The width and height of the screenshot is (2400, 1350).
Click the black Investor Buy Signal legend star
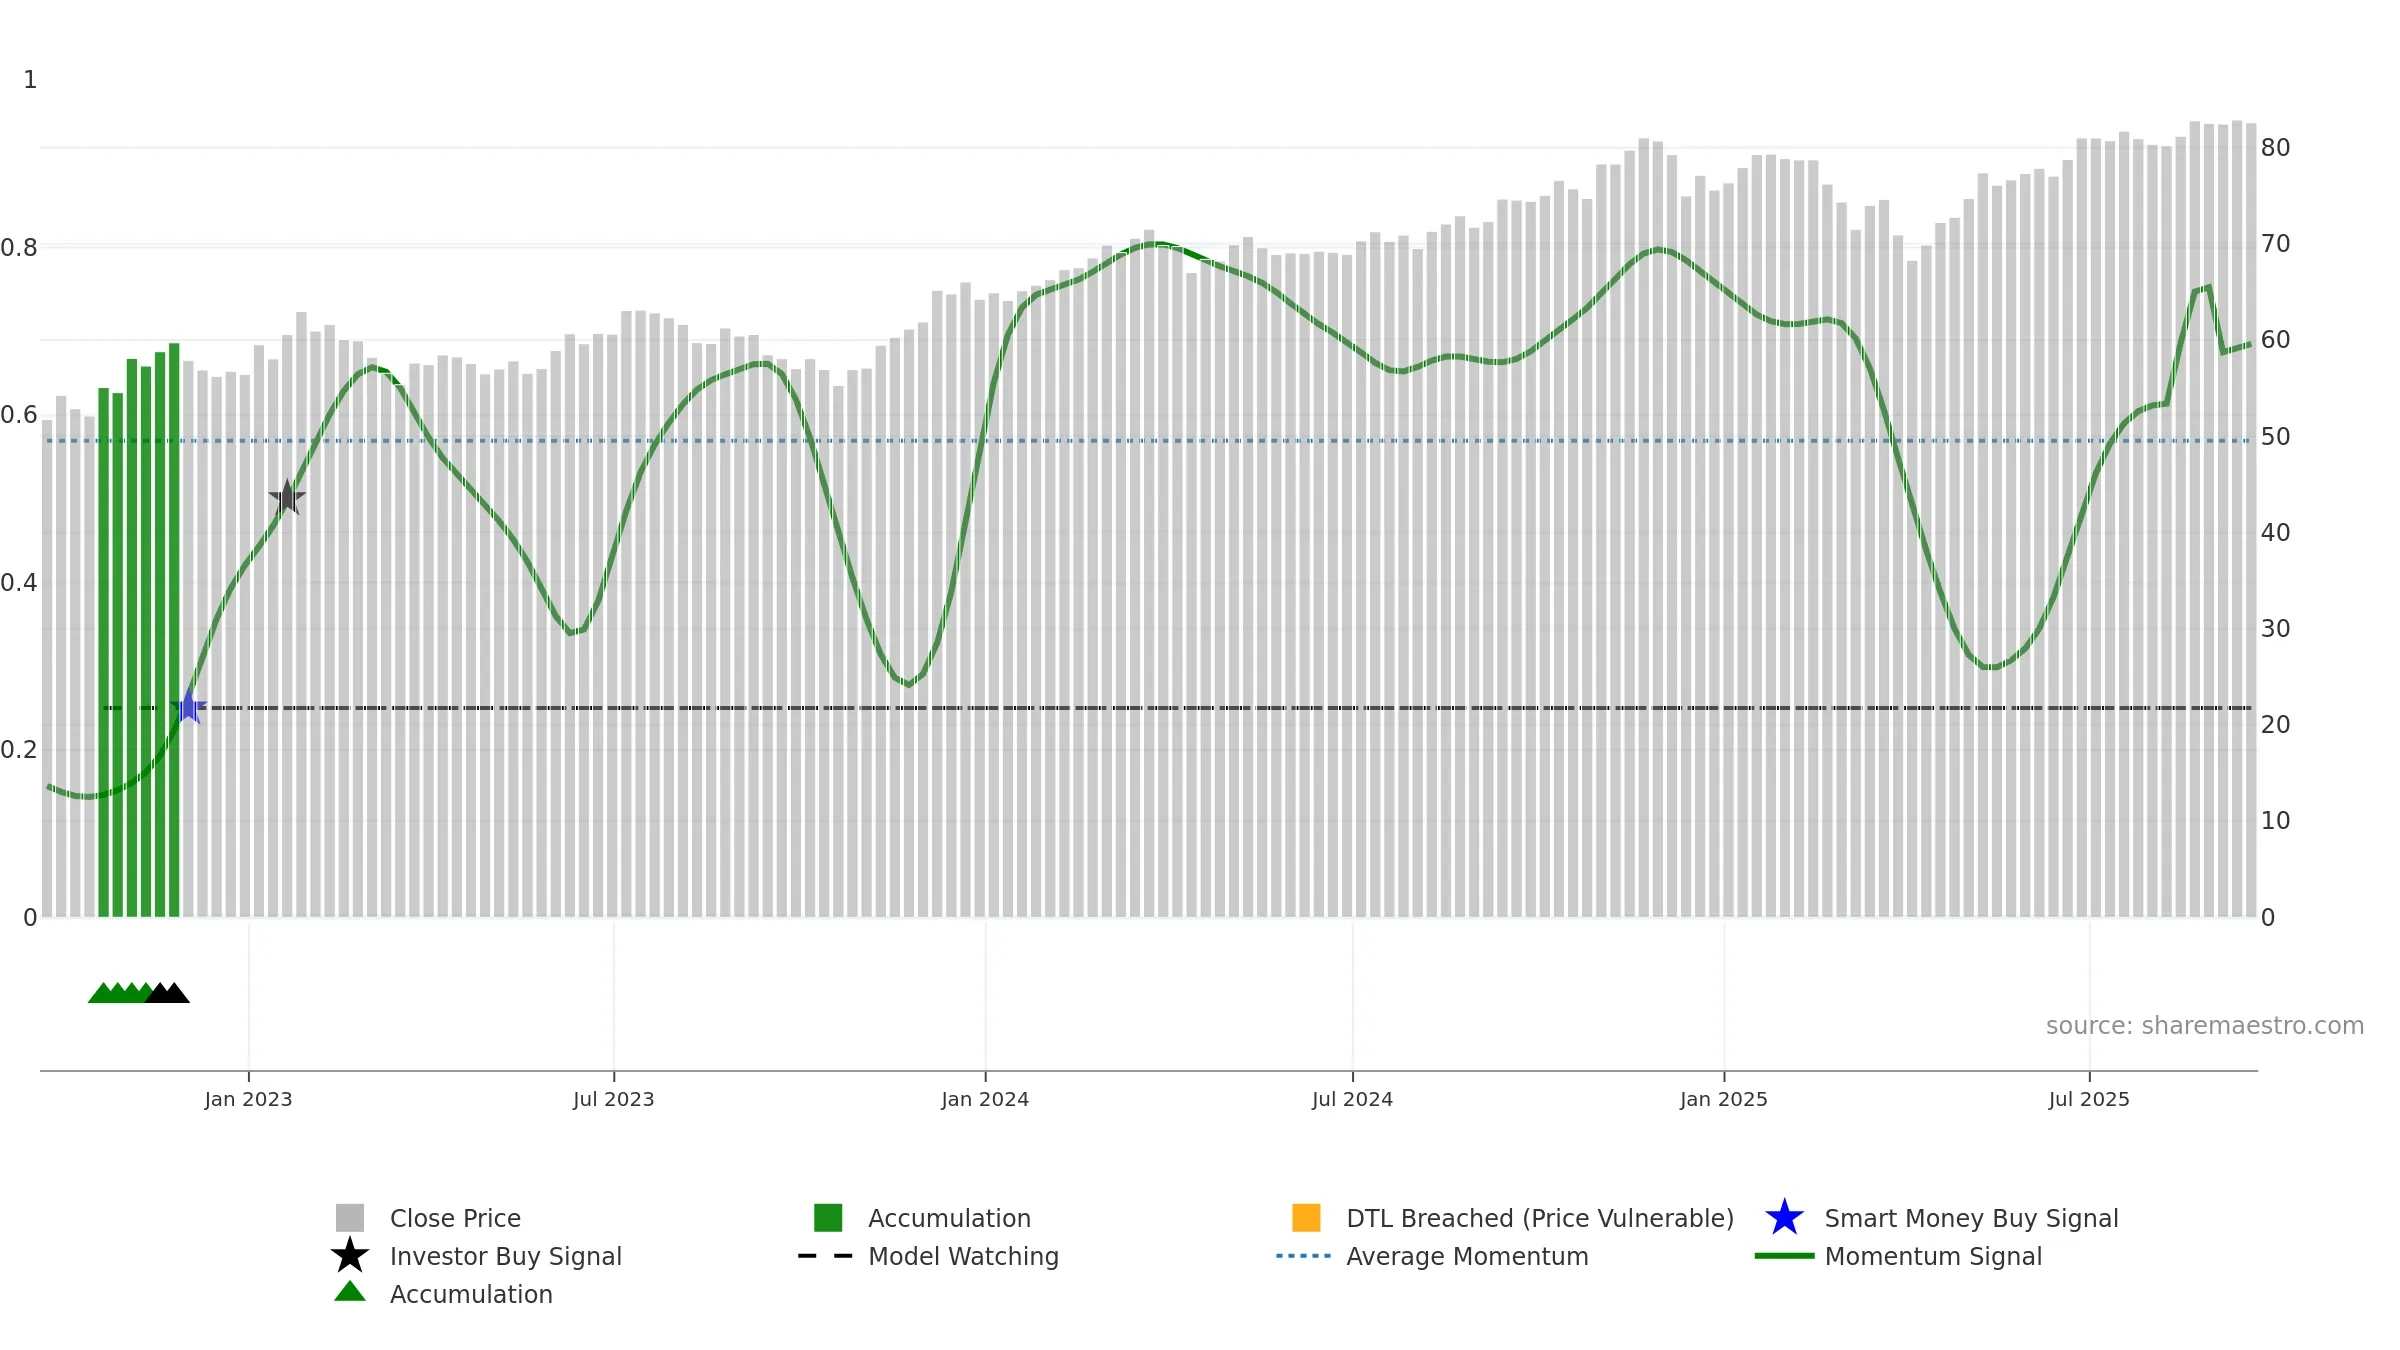point(349,1256)
